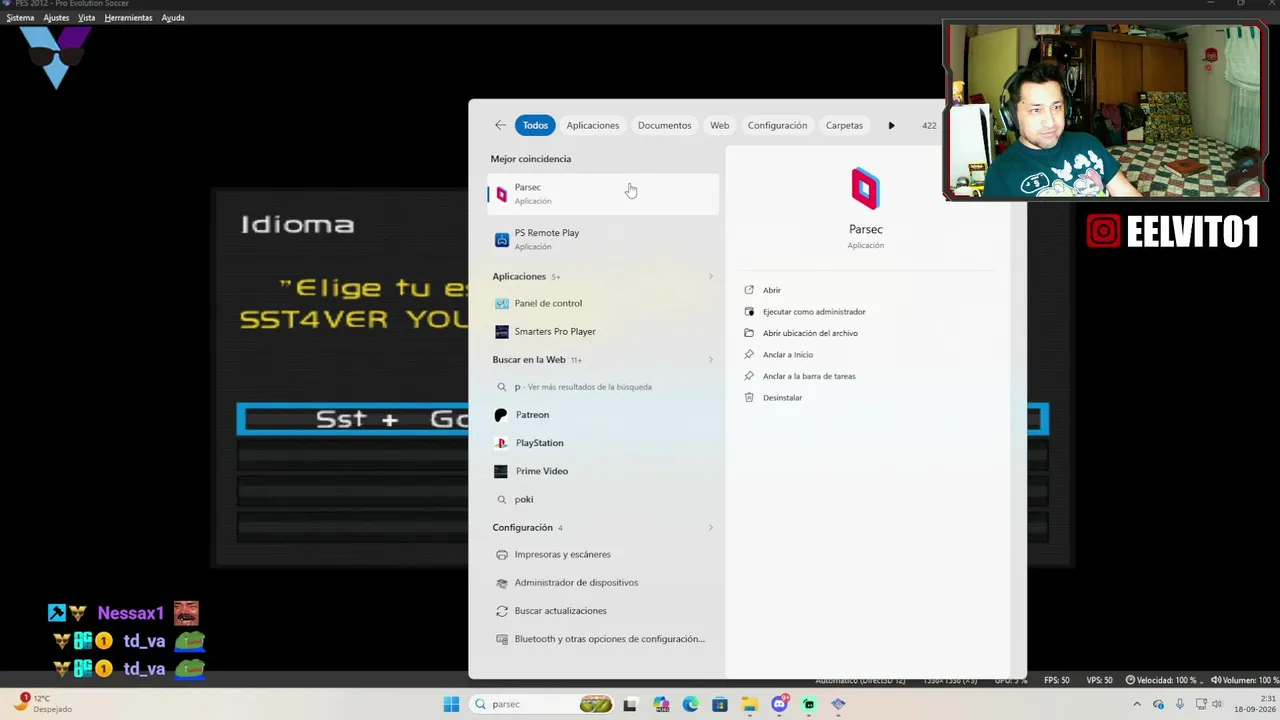Screen dimensions: 1280x720
Task: Open File Explorer from the taskbar
Action: coord(749,704)
